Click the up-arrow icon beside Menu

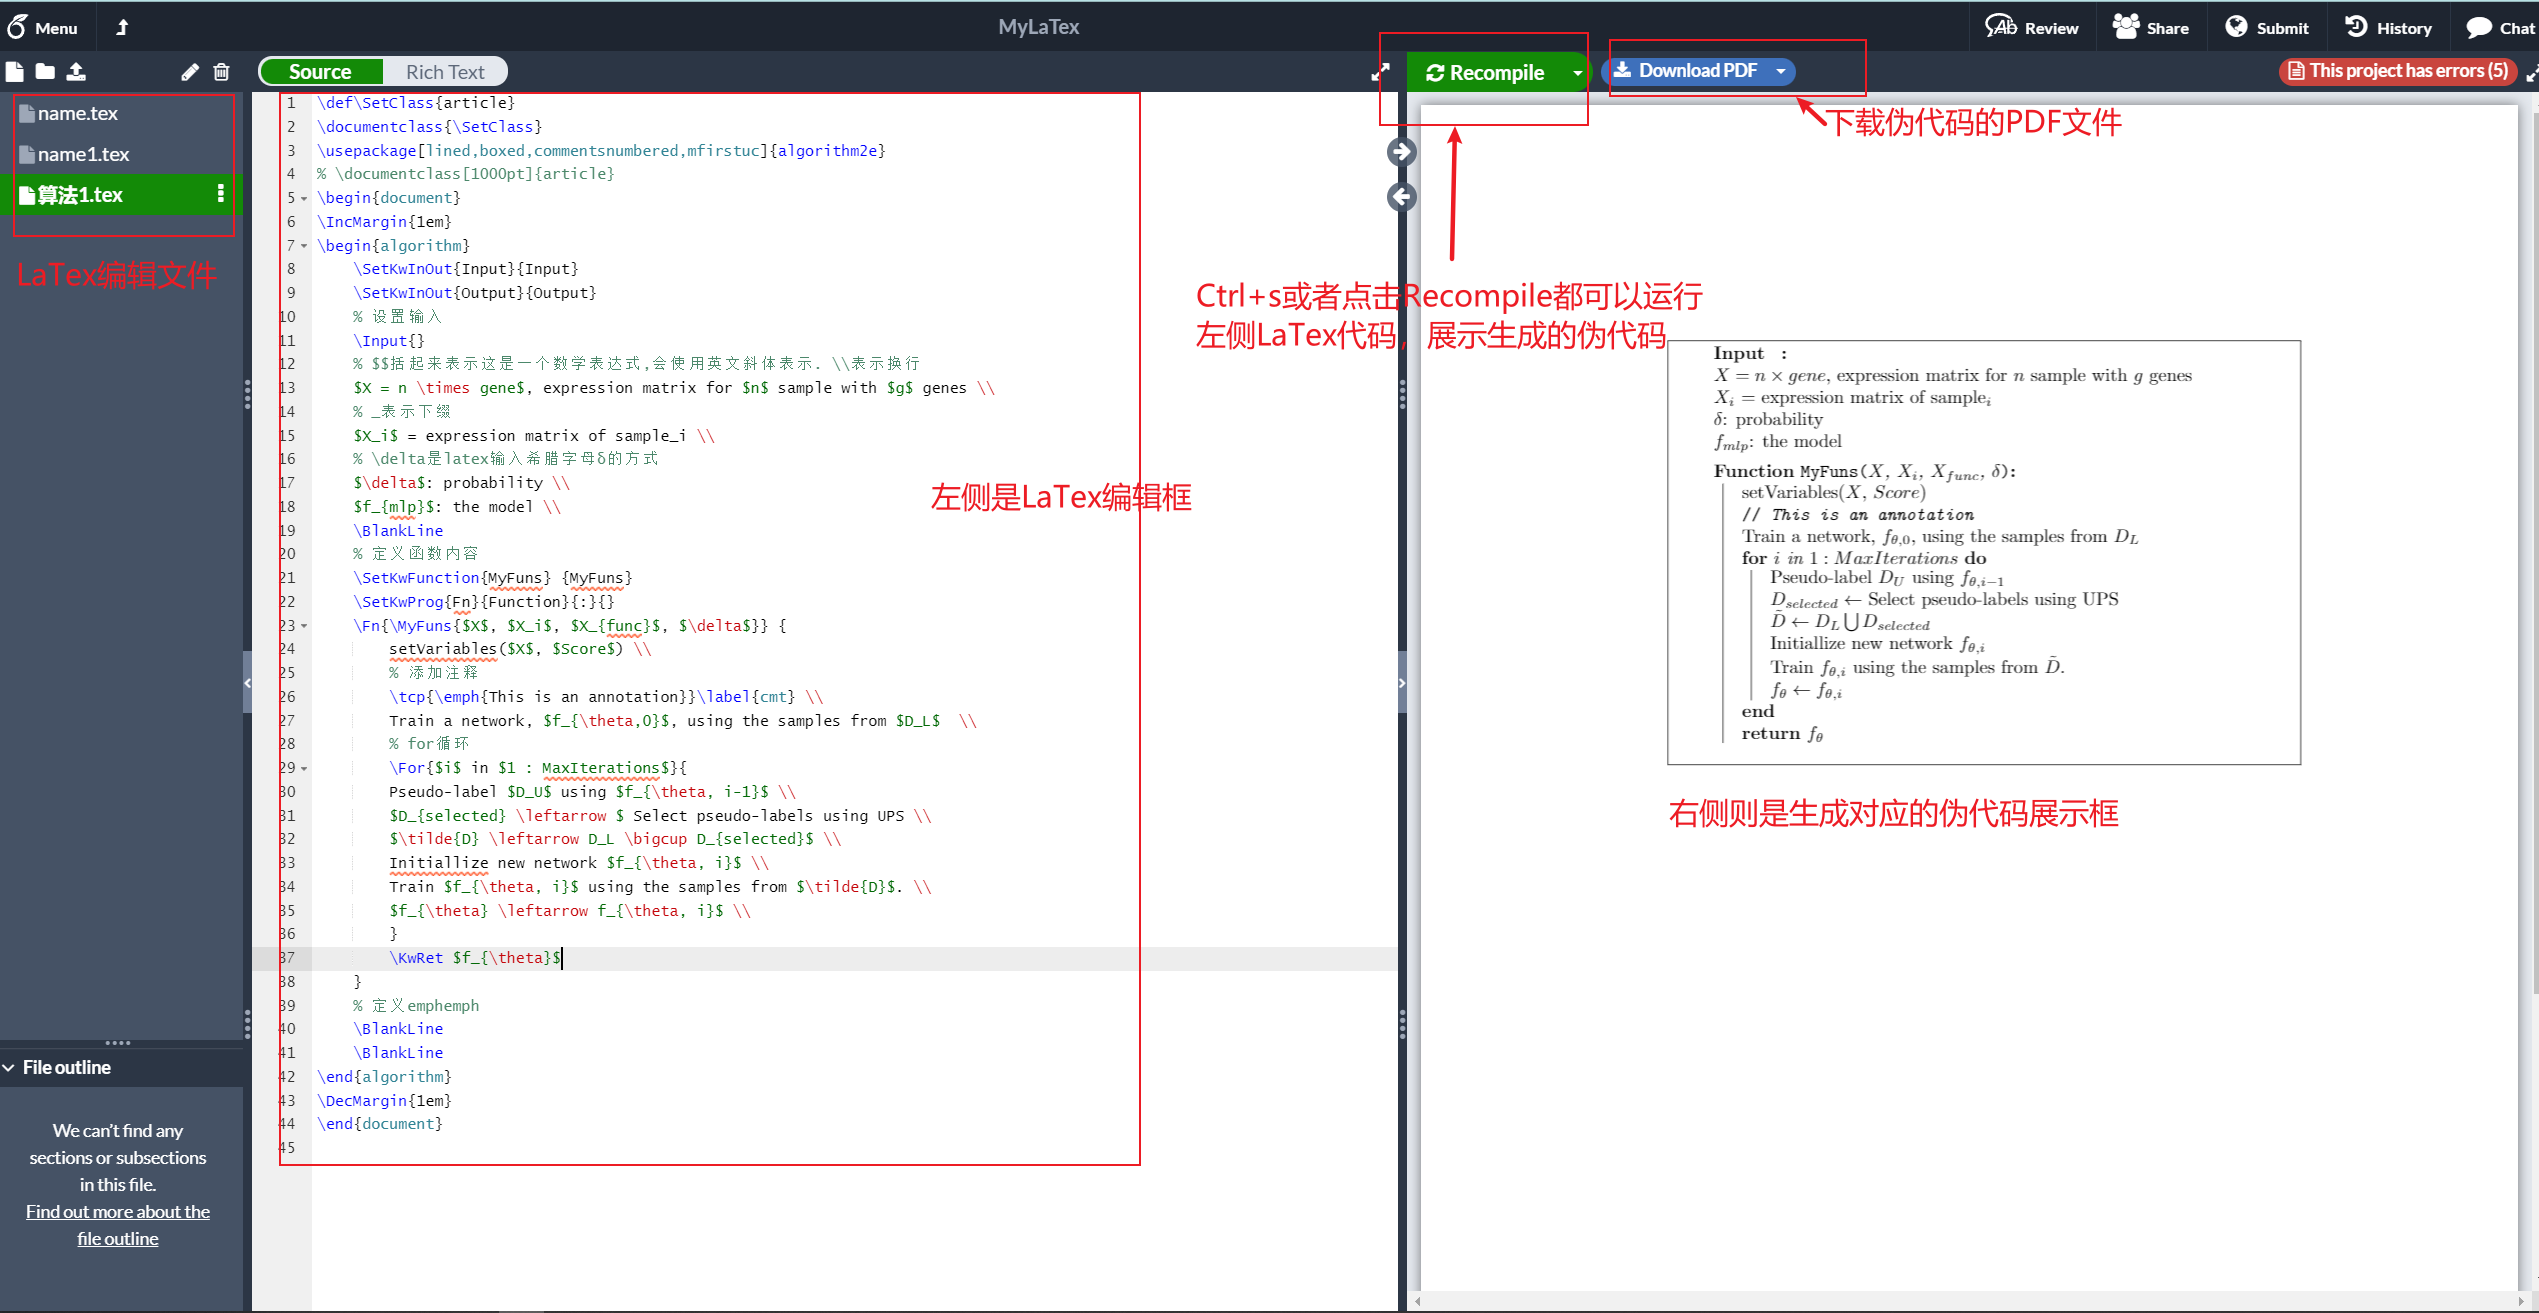[122, 28]
